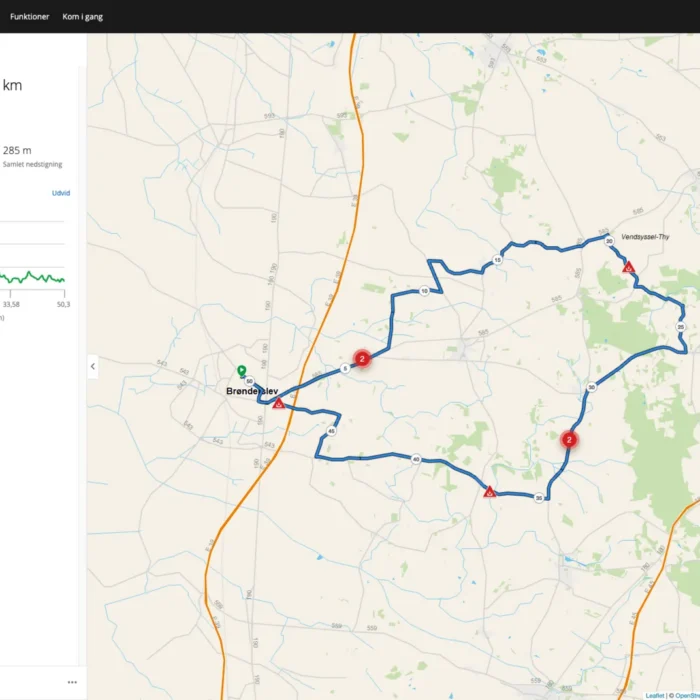700x700 pixels.
Task: Click the 5 km distance marker on the route
Action: (x=345, y=369)
